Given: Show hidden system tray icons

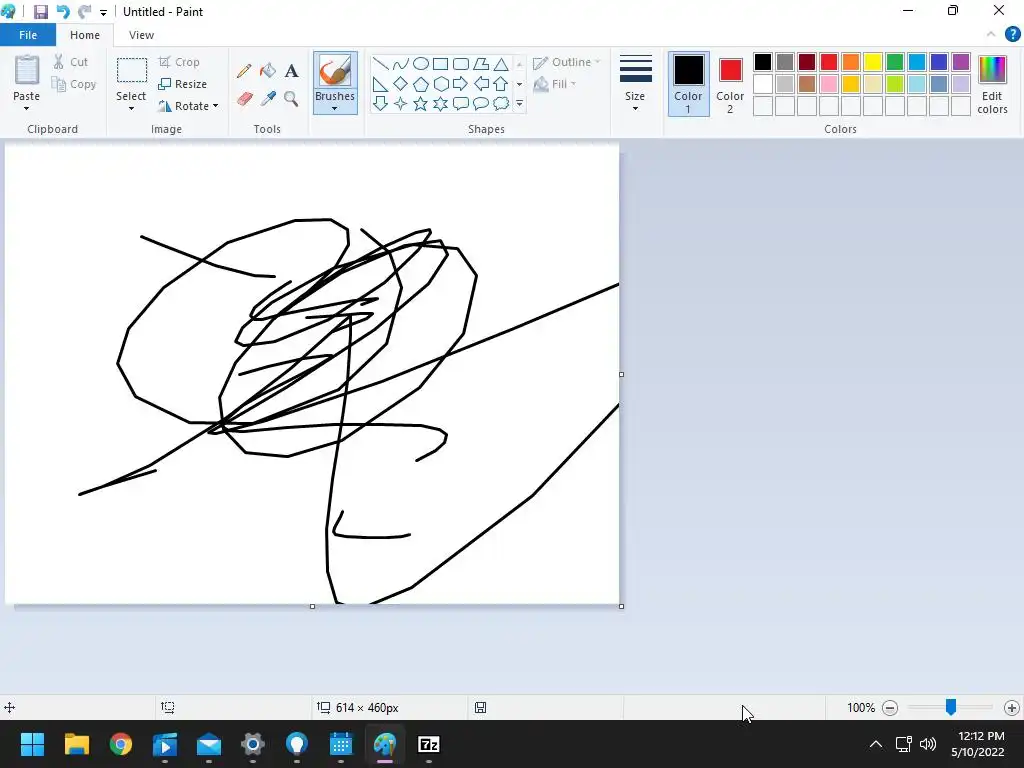Looking at the screenshot, I should (876, 744).
